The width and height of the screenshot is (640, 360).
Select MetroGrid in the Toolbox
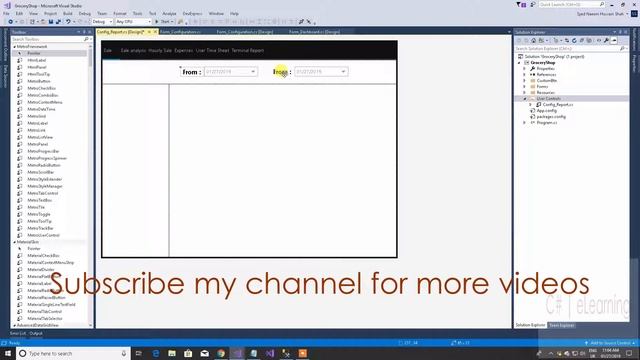tap(36, 116)
